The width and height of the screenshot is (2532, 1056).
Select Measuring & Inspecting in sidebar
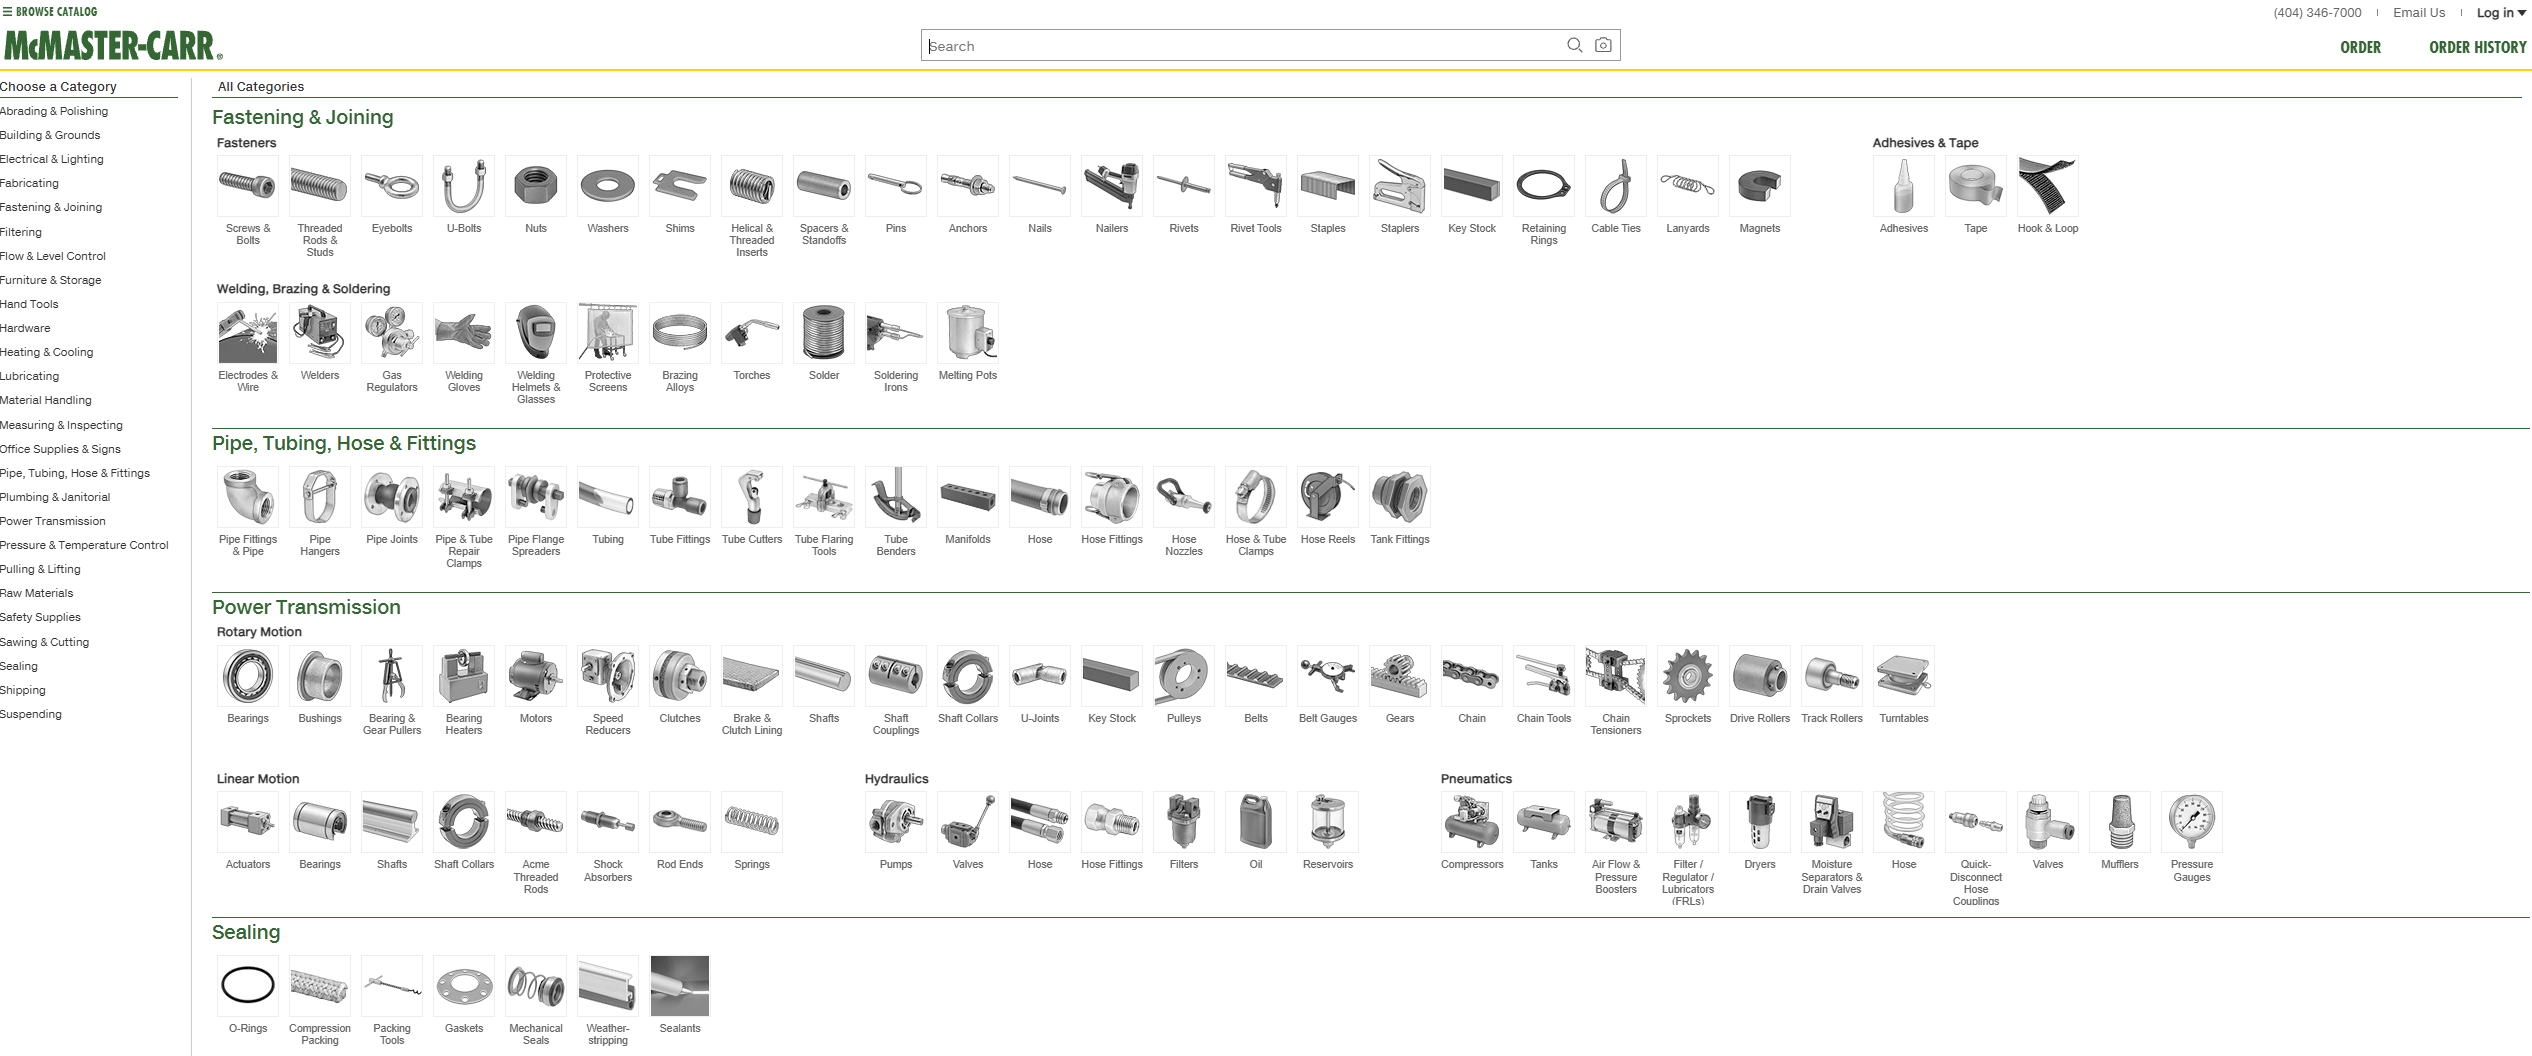click(x=61, y=425)
